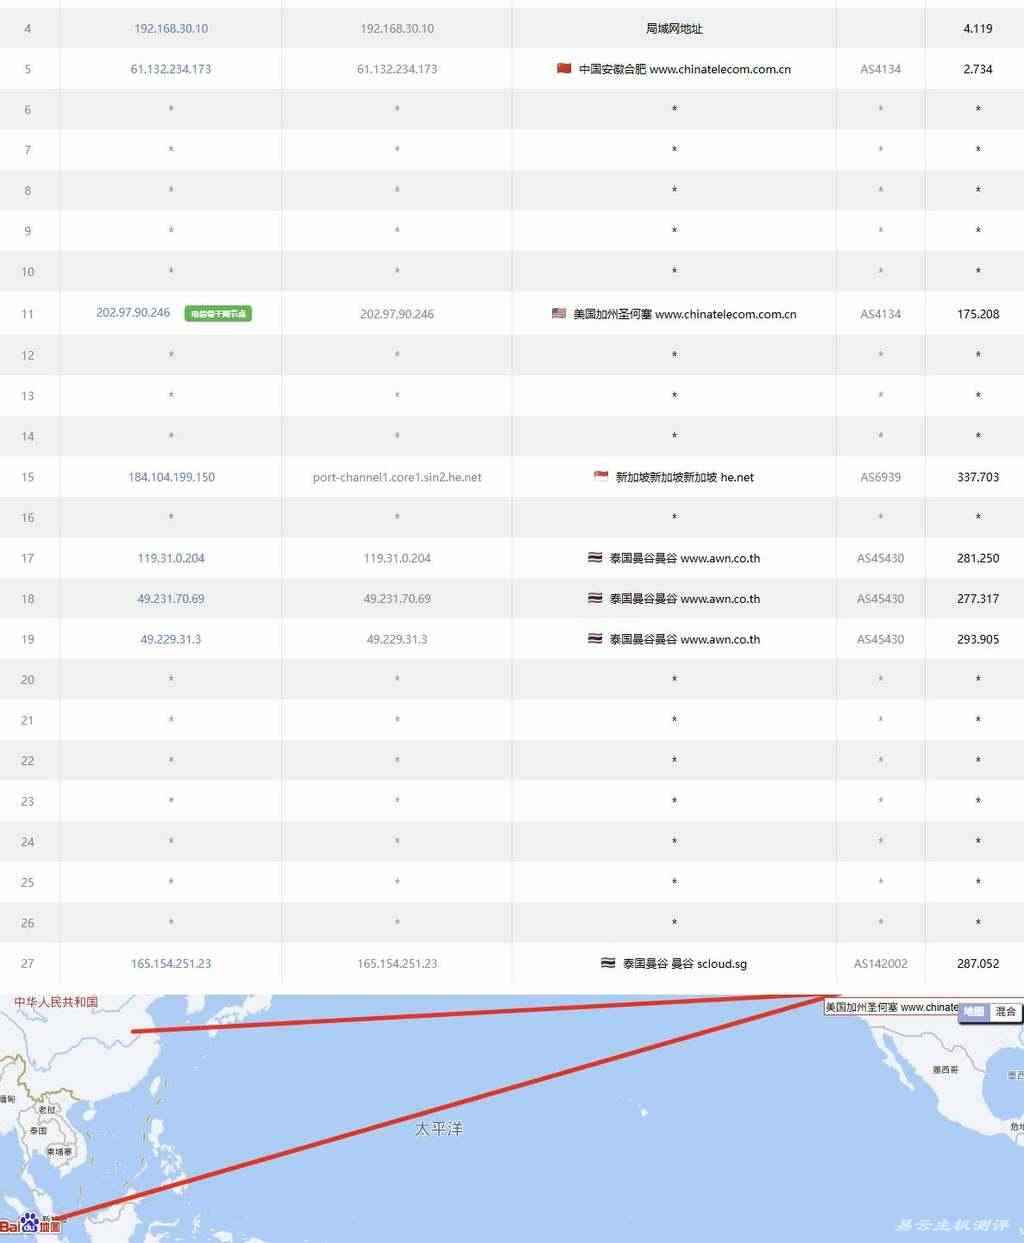Select latency value 281.250
This screenshot has height=1243, width=1024.
click(x=978, y=558)
